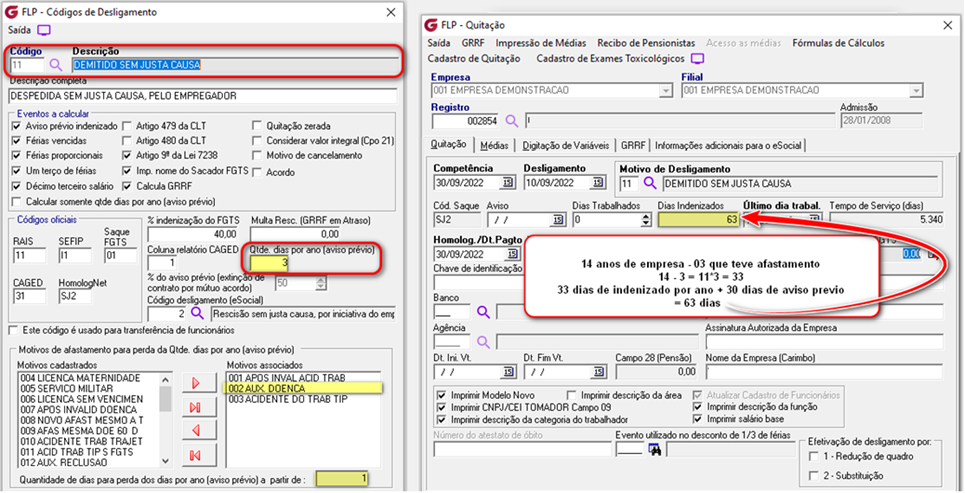Click the Descrição completa input field
Image resolution: width=965 pixels, height=493 pixels.
(x=202, y=96)
